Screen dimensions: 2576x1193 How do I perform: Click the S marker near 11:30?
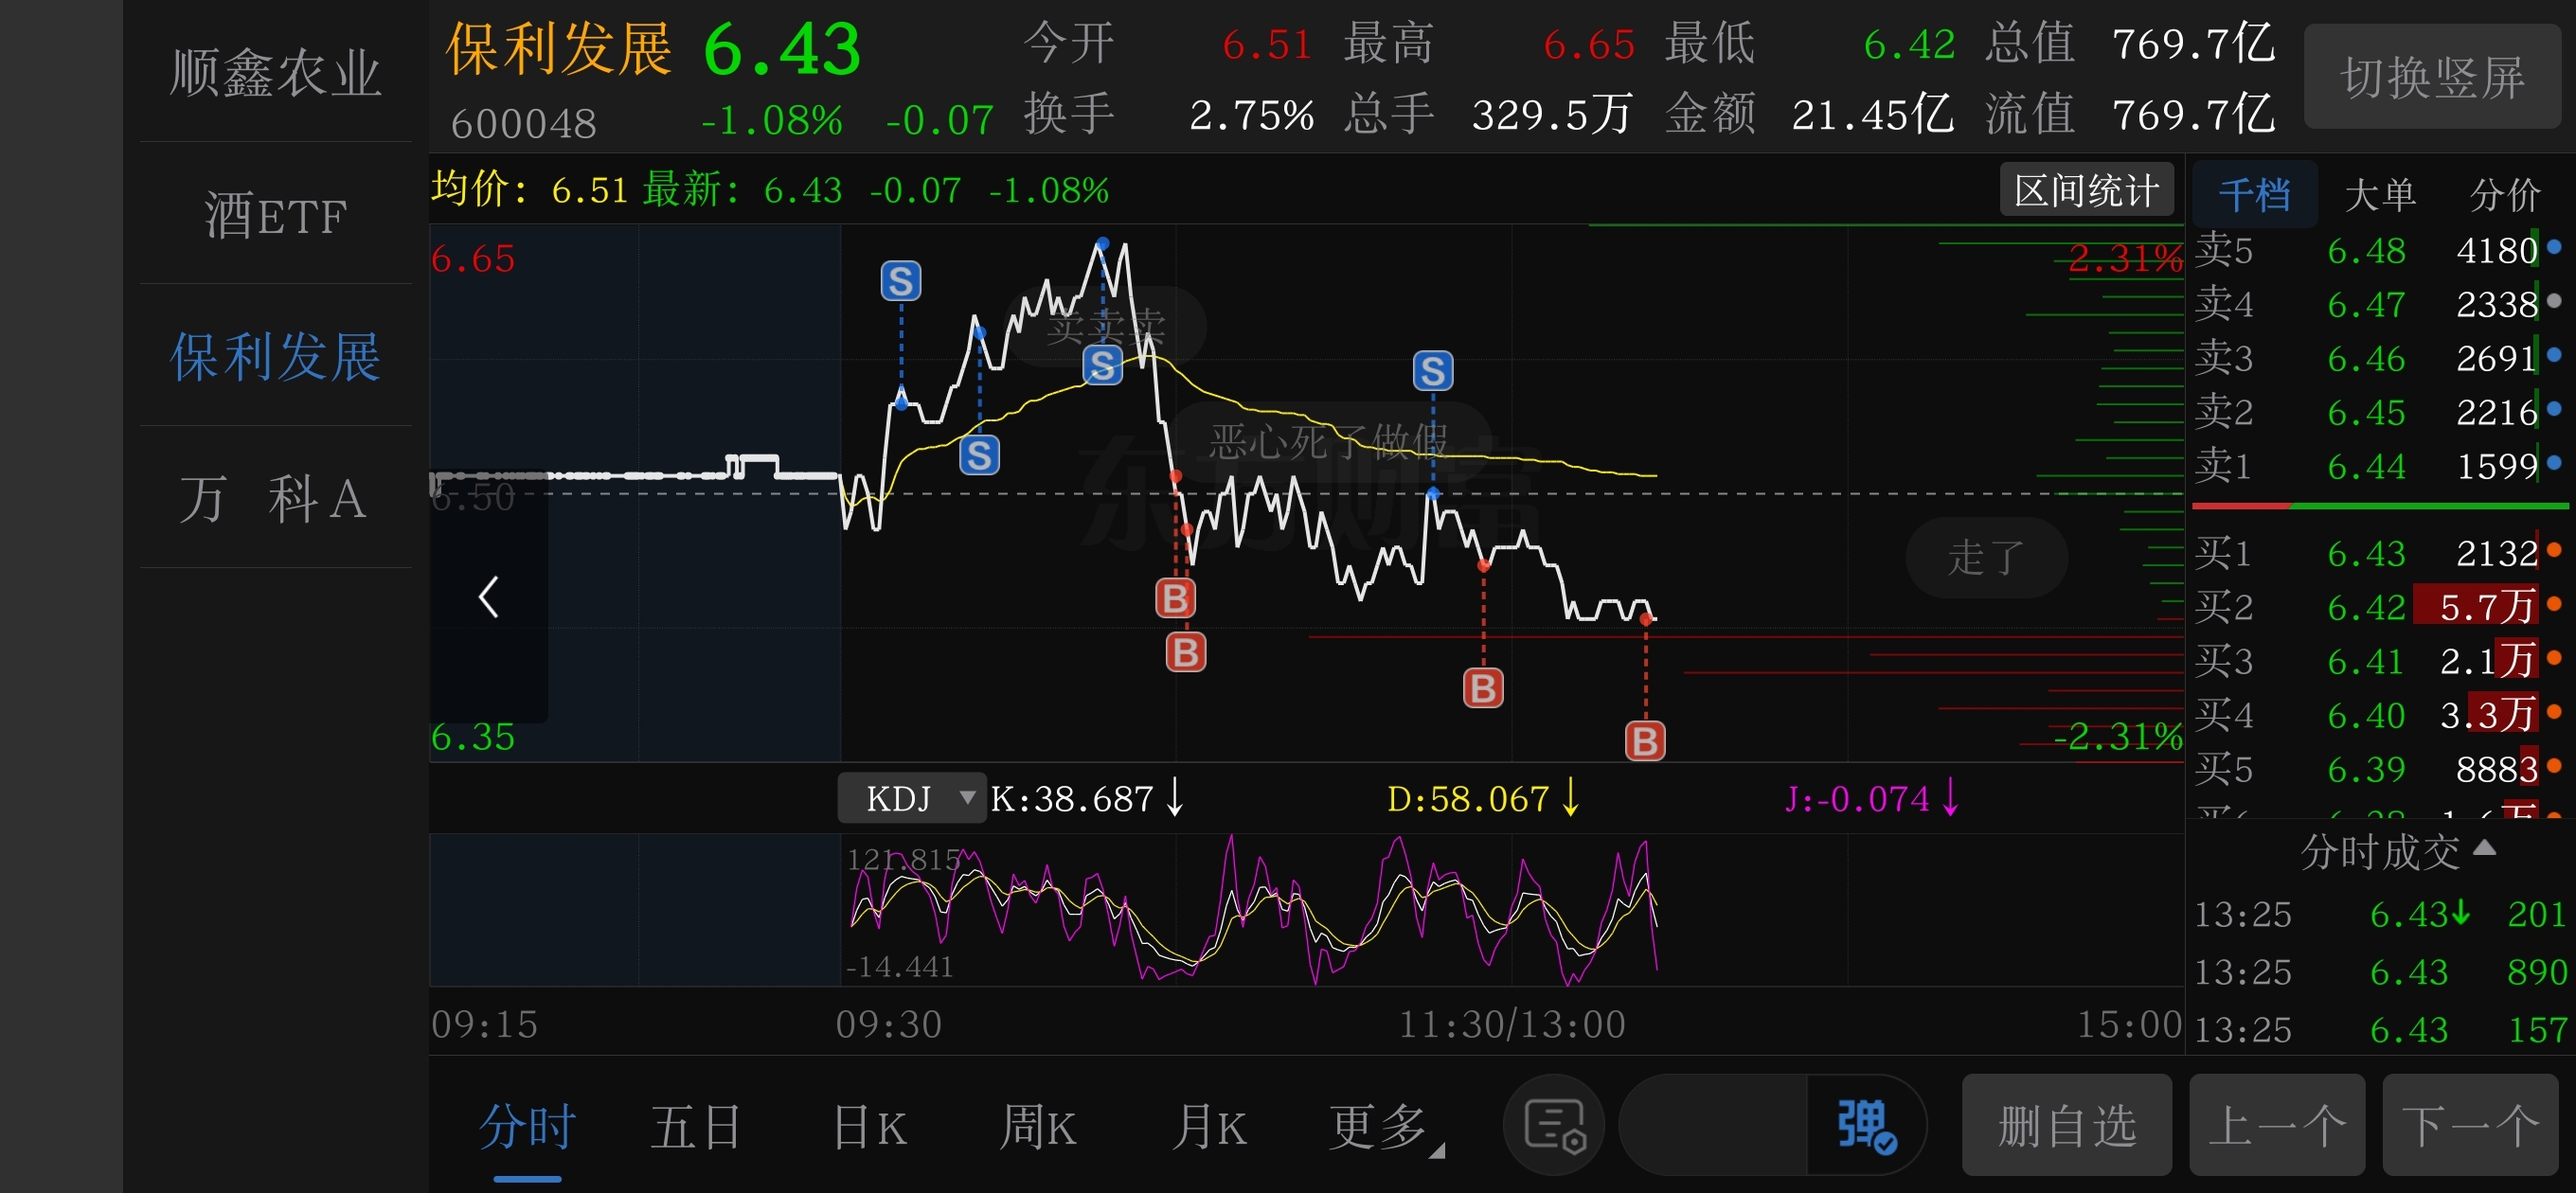pos(1432,371)
